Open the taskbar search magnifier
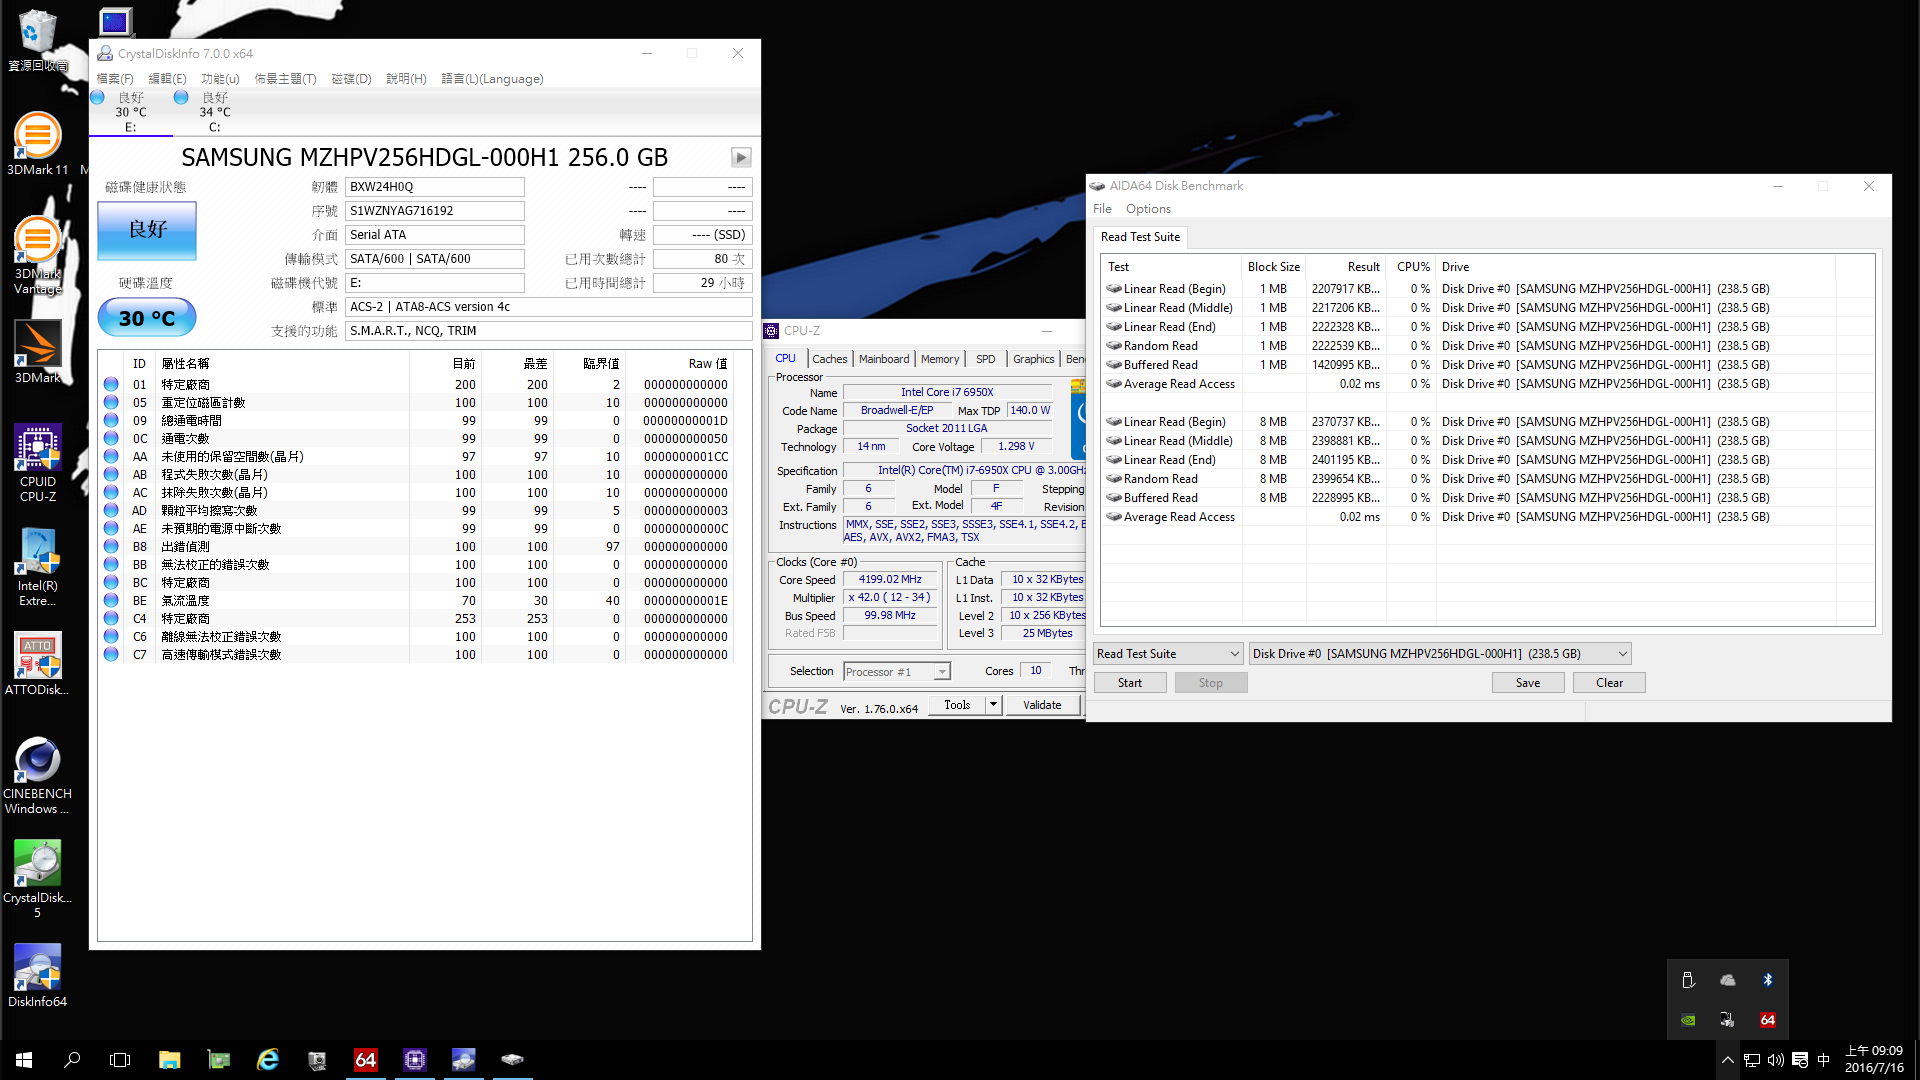 72,1060
